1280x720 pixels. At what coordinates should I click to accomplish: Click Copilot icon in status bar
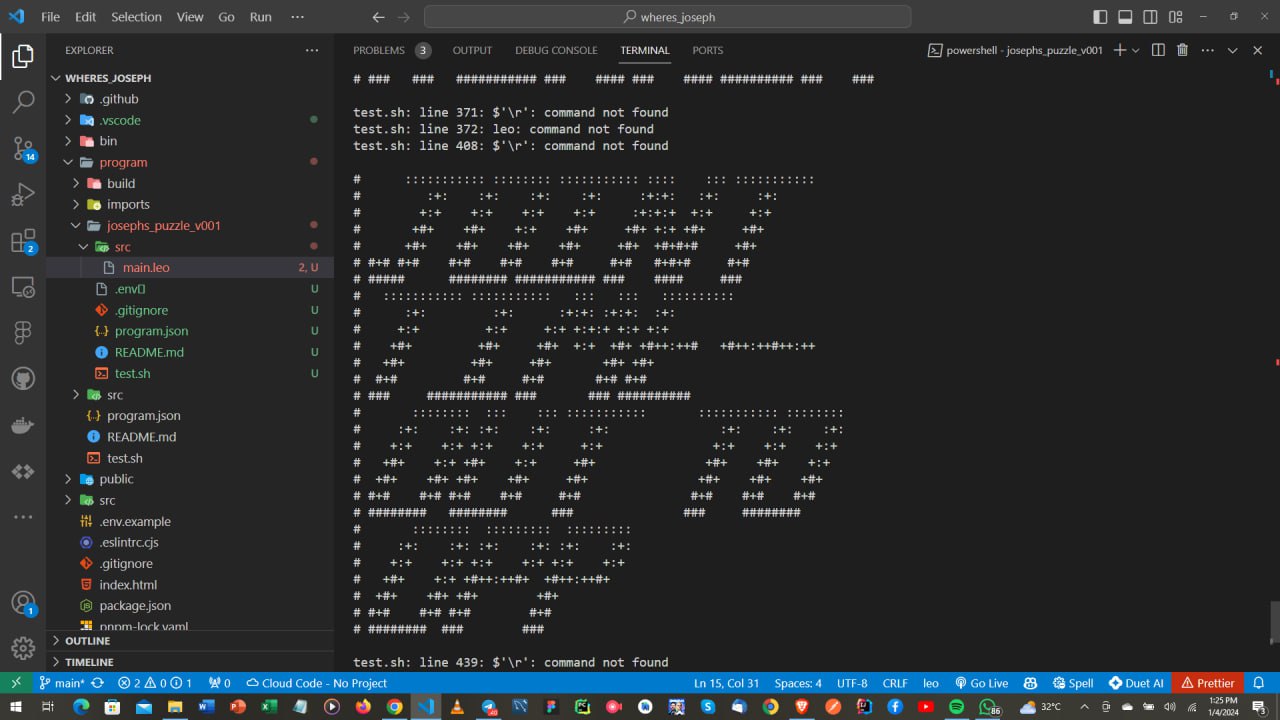pos(1030,683)
